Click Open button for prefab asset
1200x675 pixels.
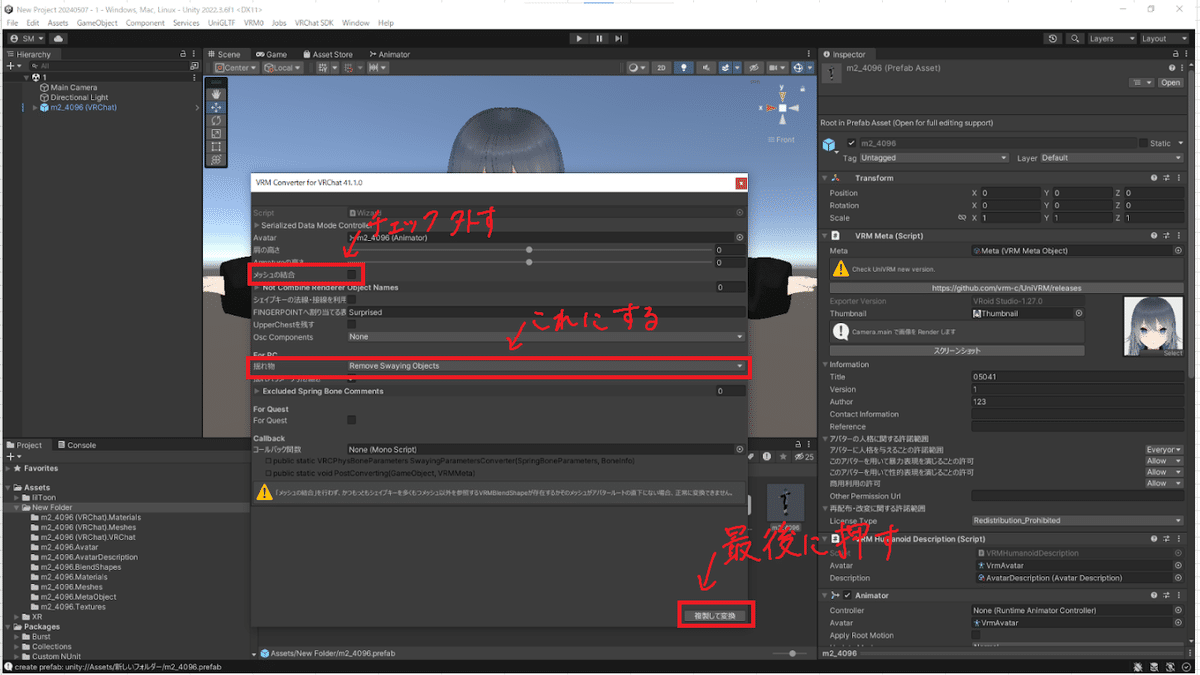pos(1171,83)
